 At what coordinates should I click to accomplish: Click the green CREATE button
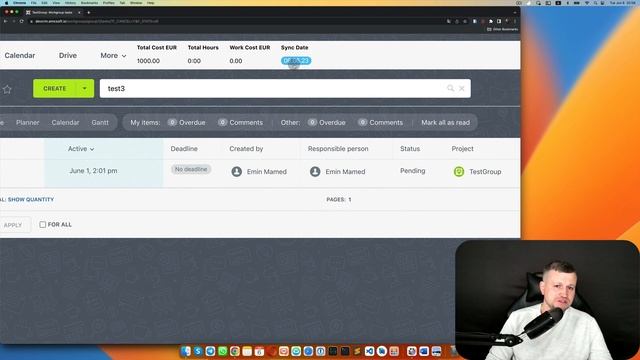[x=54, y=89]
